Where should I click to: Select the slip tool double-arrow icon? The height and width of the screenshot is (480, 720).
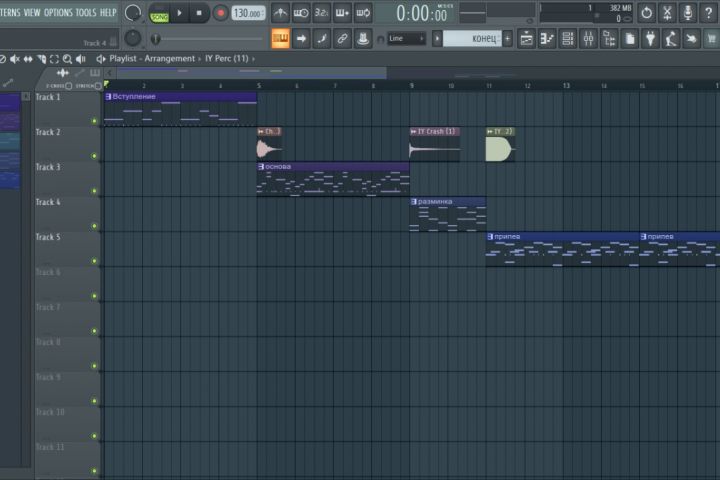28,59
